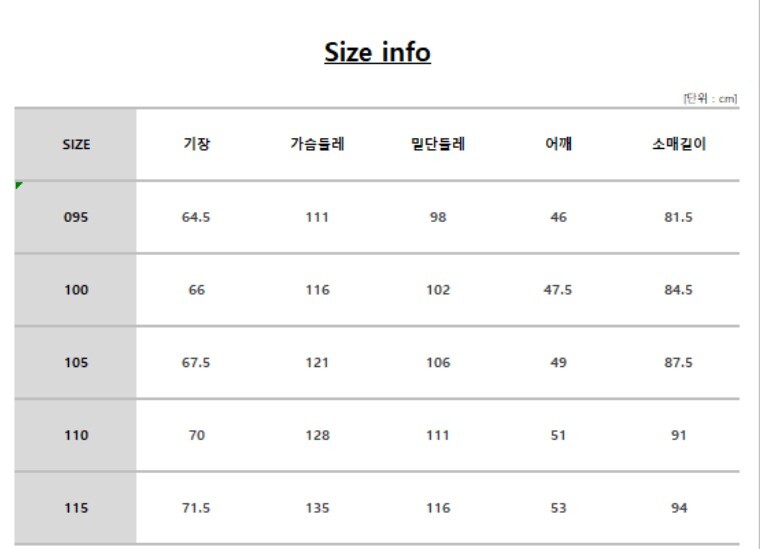
Task: Select the 기장 column header
Action: [197, 144]
